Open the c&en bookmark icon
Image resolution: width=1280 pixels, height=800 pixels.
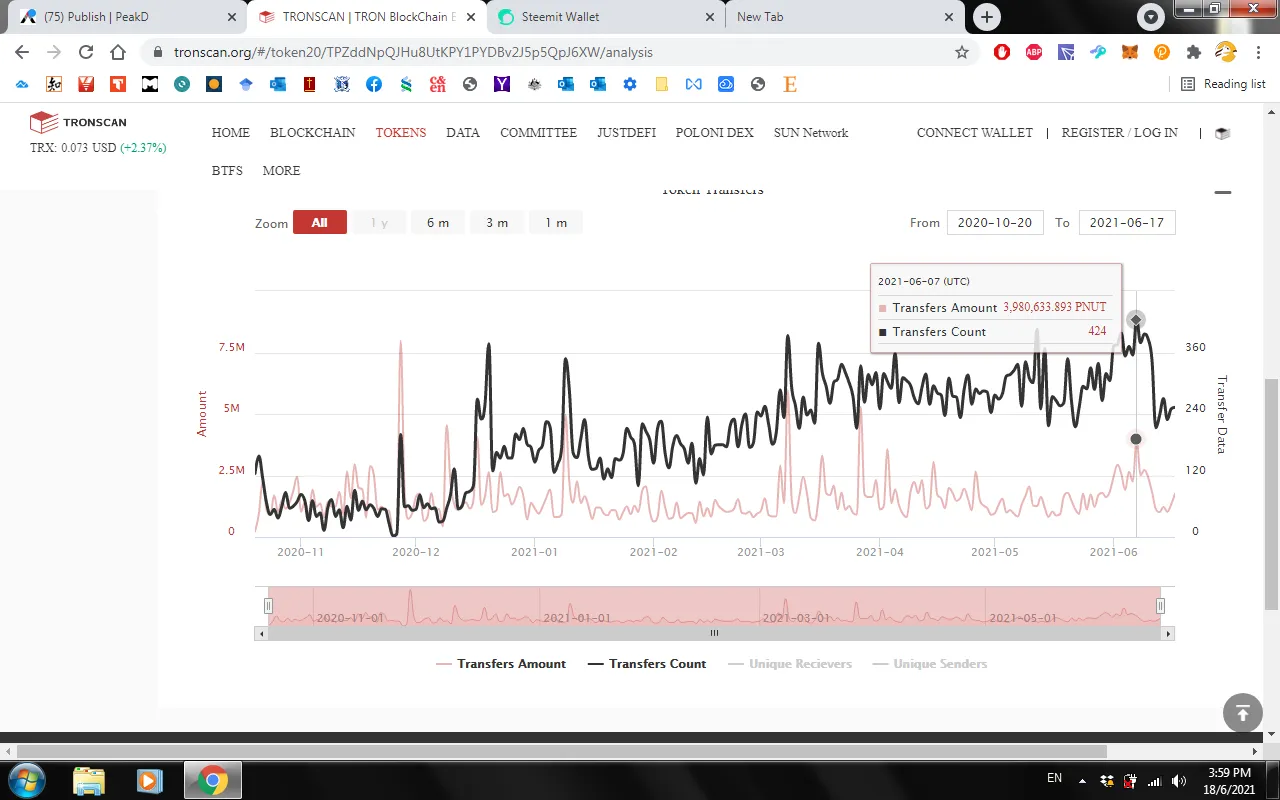[438, 85]
